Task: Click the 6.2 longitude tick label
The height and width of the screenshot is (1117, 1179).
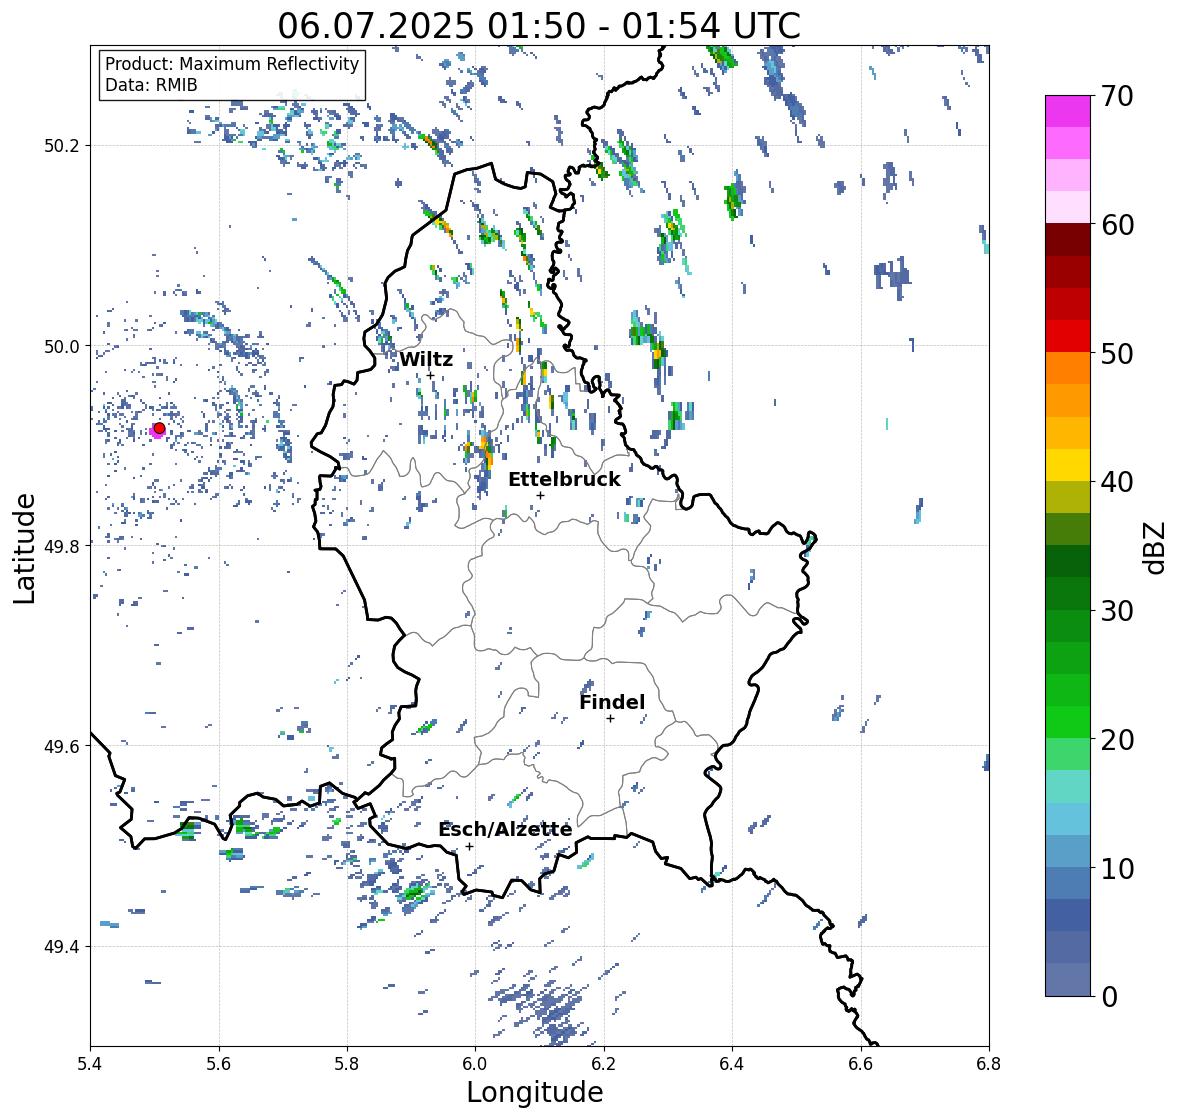Action: pyautogui.click(x=604, y=1064)
